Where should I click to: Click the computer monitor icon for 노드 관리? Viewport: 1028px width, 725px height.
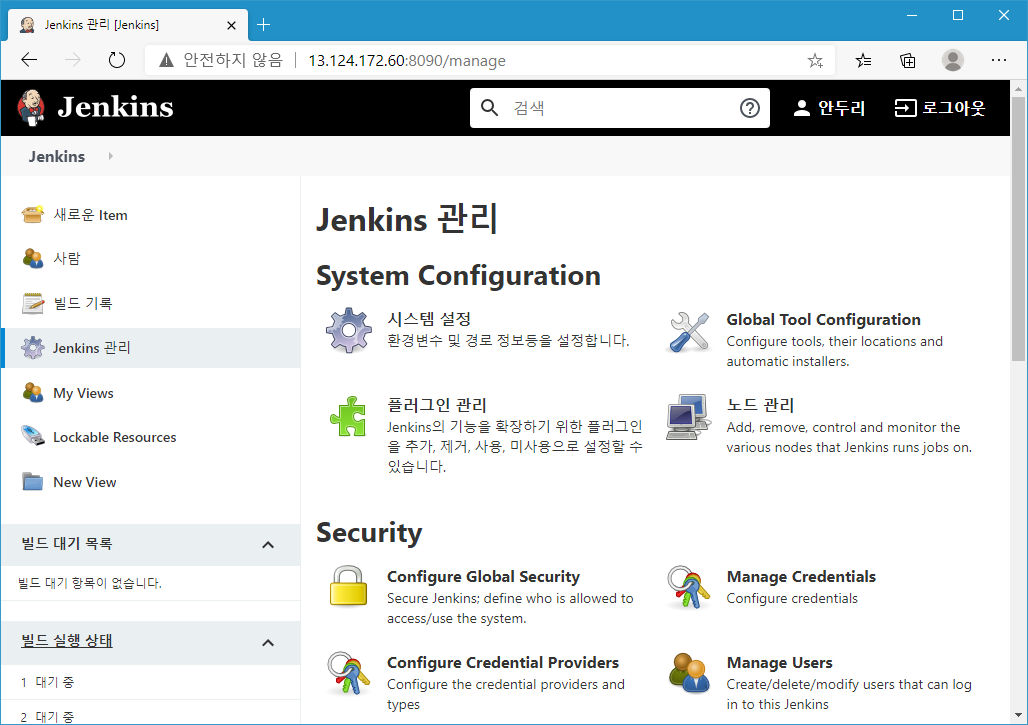pos(688,417)
